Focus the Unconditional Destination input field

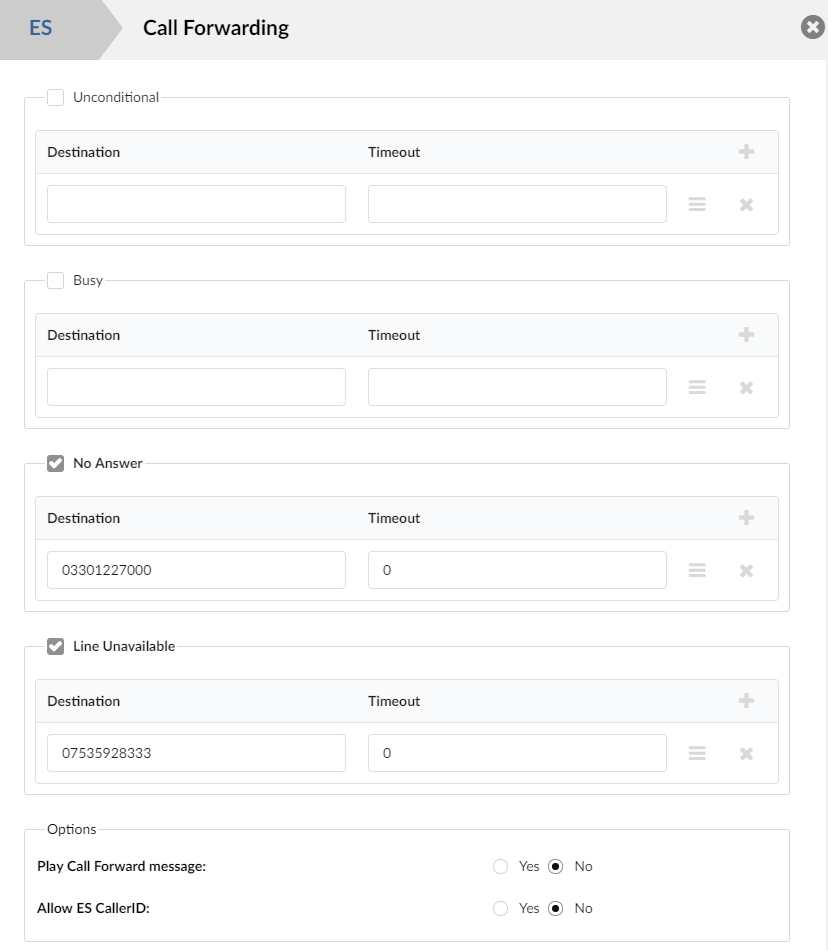pyautogui.click(x=196, y=204)
